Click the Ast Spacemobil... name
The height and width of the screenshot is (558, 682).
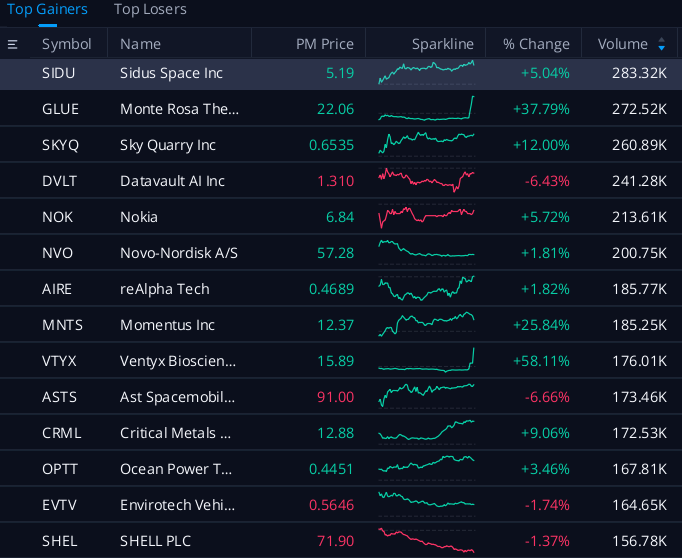pyautogui.click(x=177, y=397)
